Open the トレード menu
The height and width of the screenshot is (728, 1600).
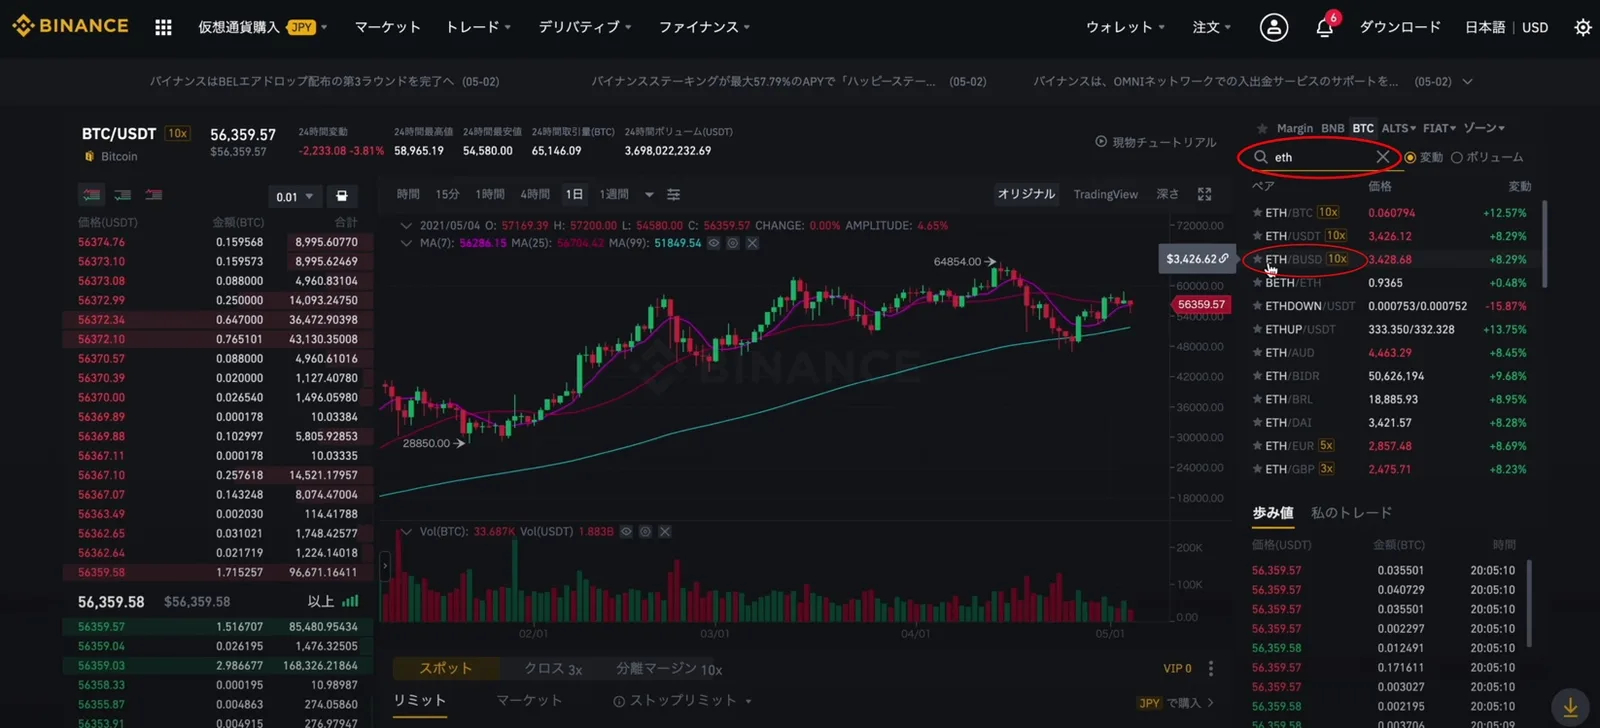[x=478, y=27]
